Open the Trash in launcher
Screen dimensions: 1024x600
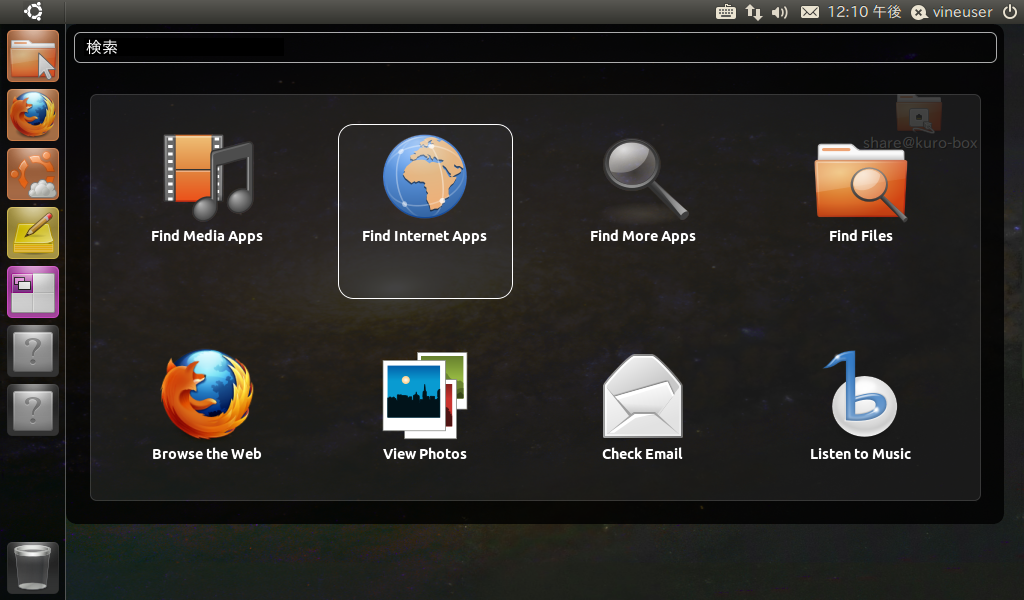point(33,568)
